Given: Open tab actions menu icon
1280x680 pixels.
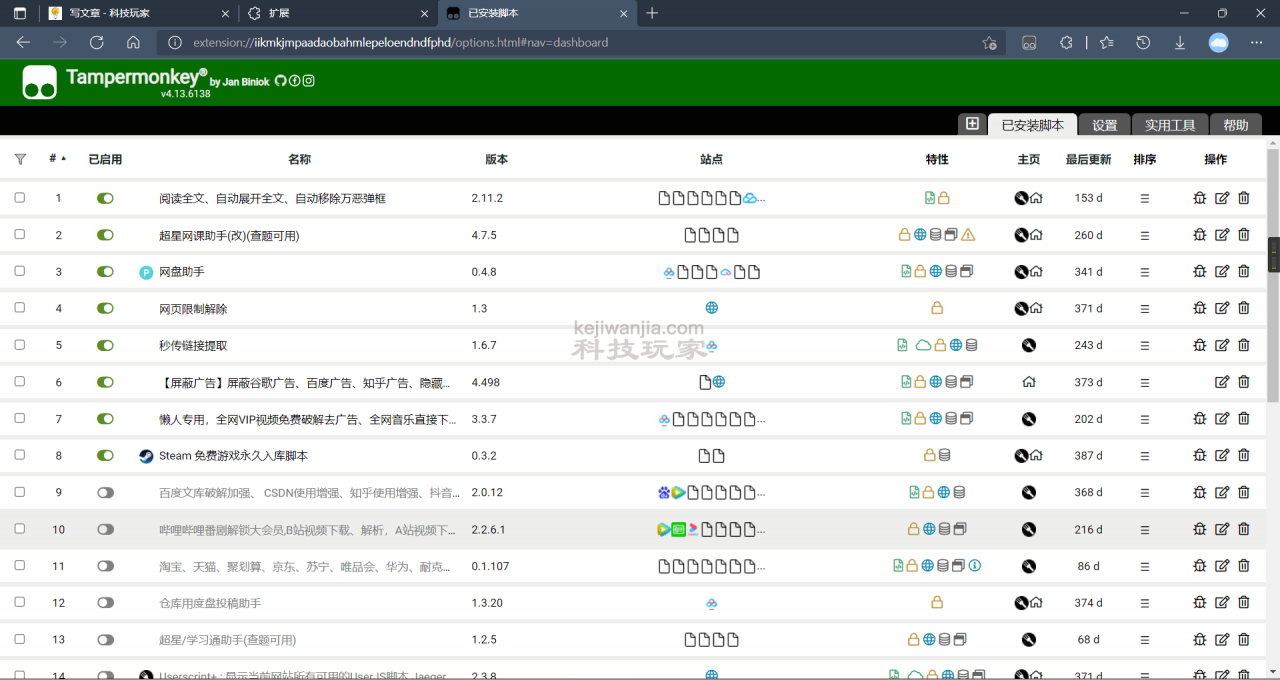Looking at the screenshot, I should [20, 13].
